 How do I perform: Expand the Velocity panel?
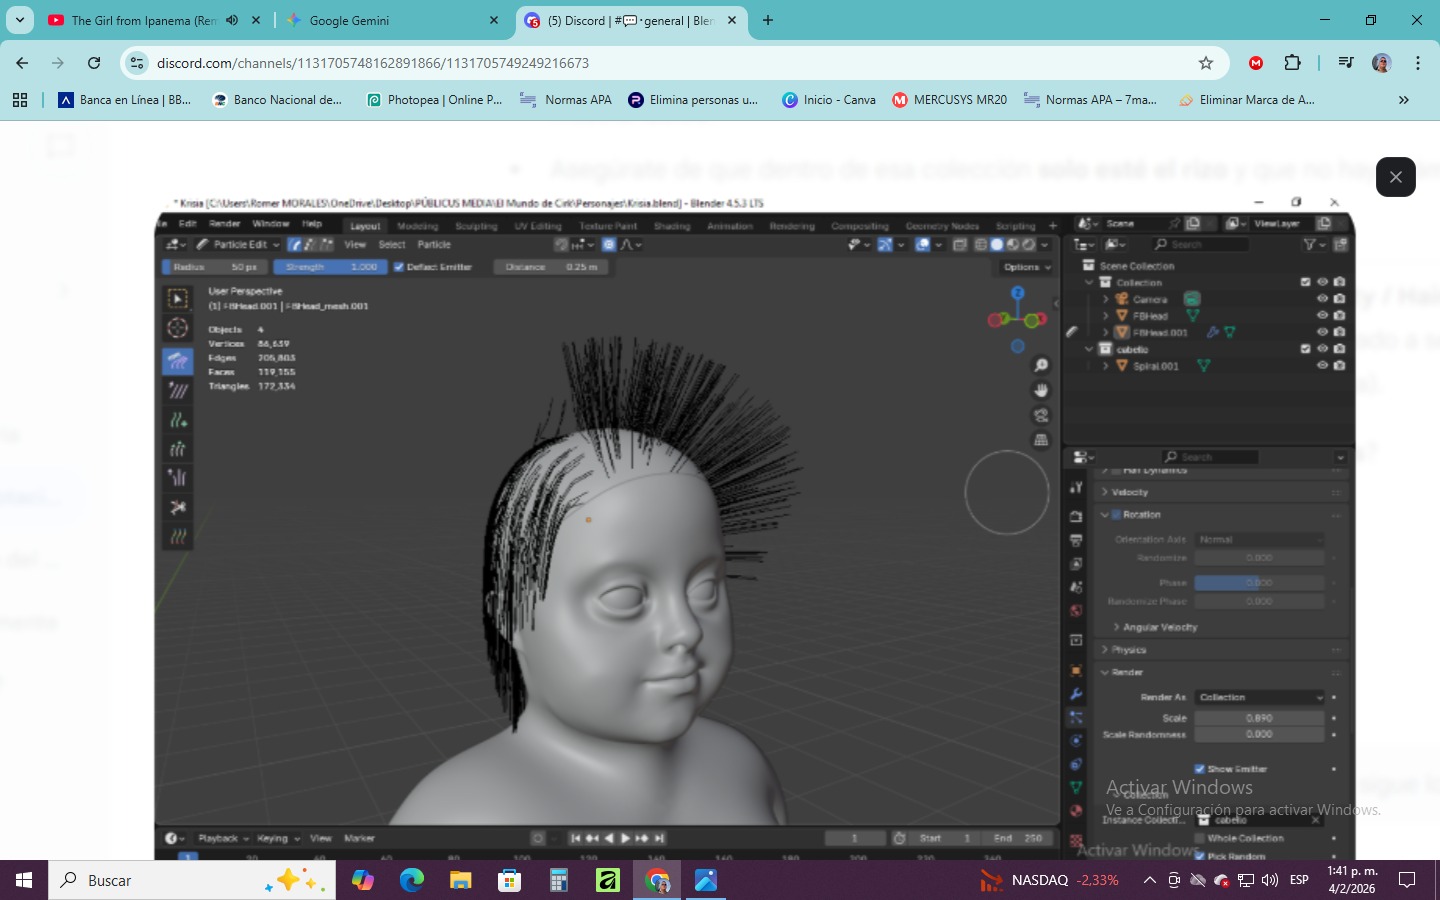point(1130,492)
